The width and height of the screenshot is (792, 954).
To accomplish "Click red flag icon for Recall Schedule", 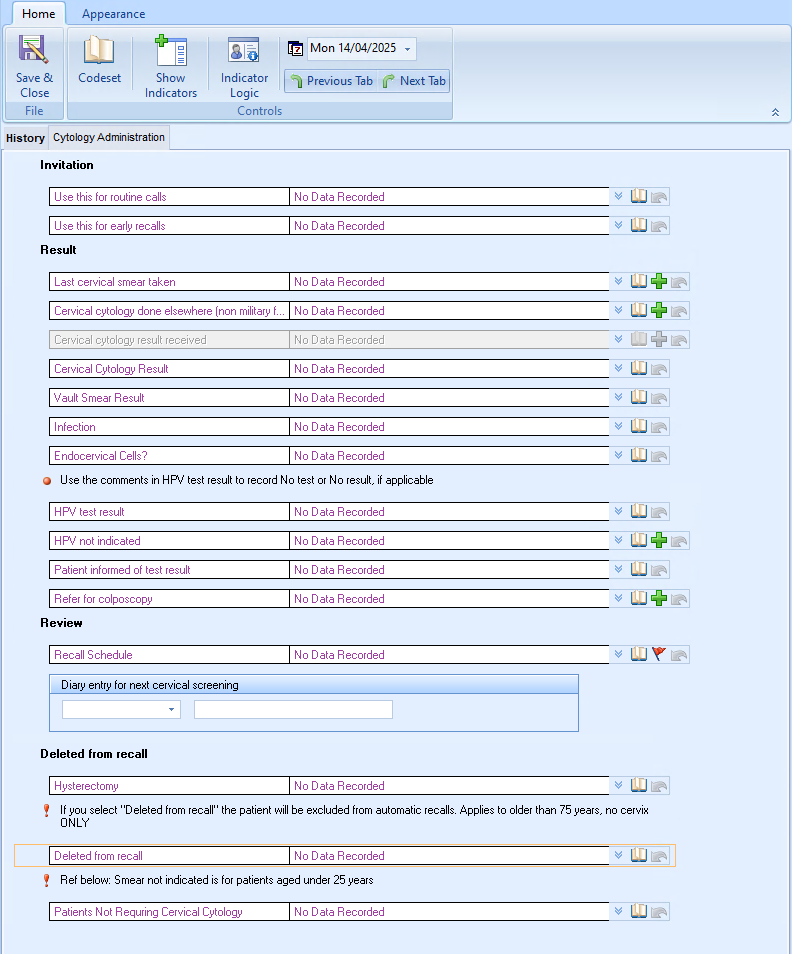I will 659,655.
